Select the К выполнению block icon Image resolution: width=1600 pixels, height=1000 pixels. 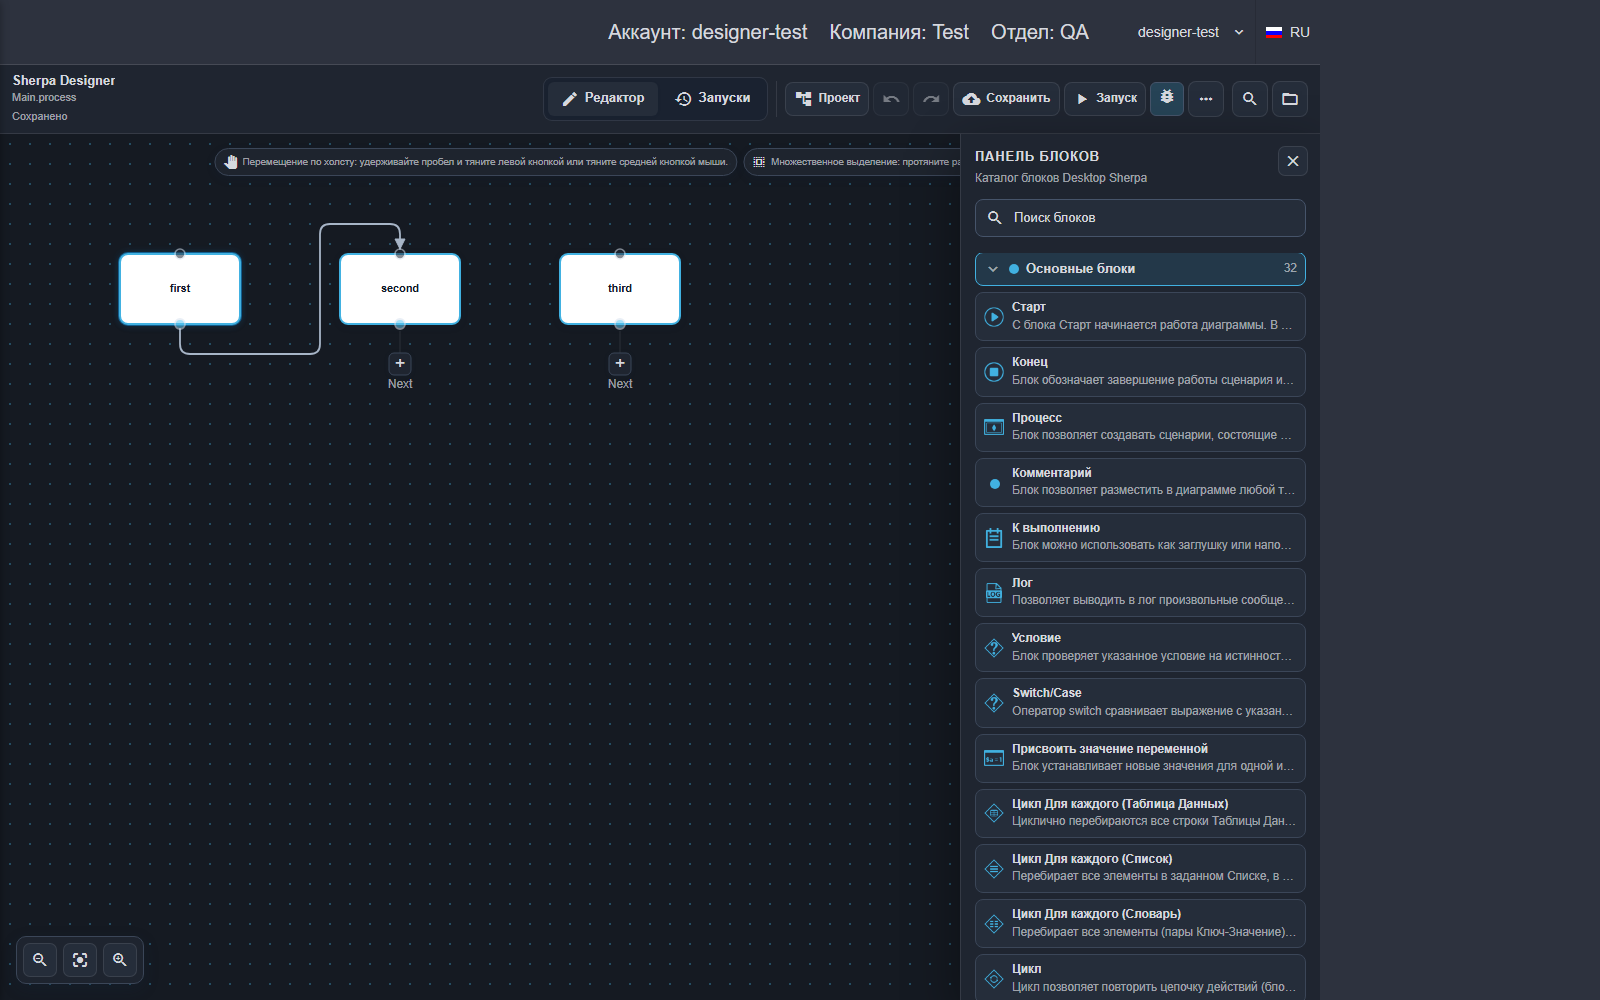tap(994, 538)
